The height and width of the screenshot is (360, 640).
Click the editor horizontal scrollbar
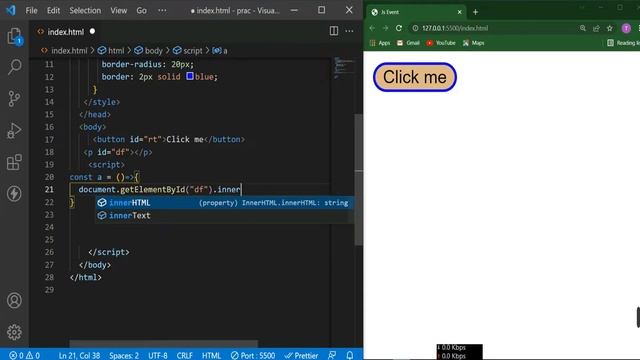click(x=163, y=343)
